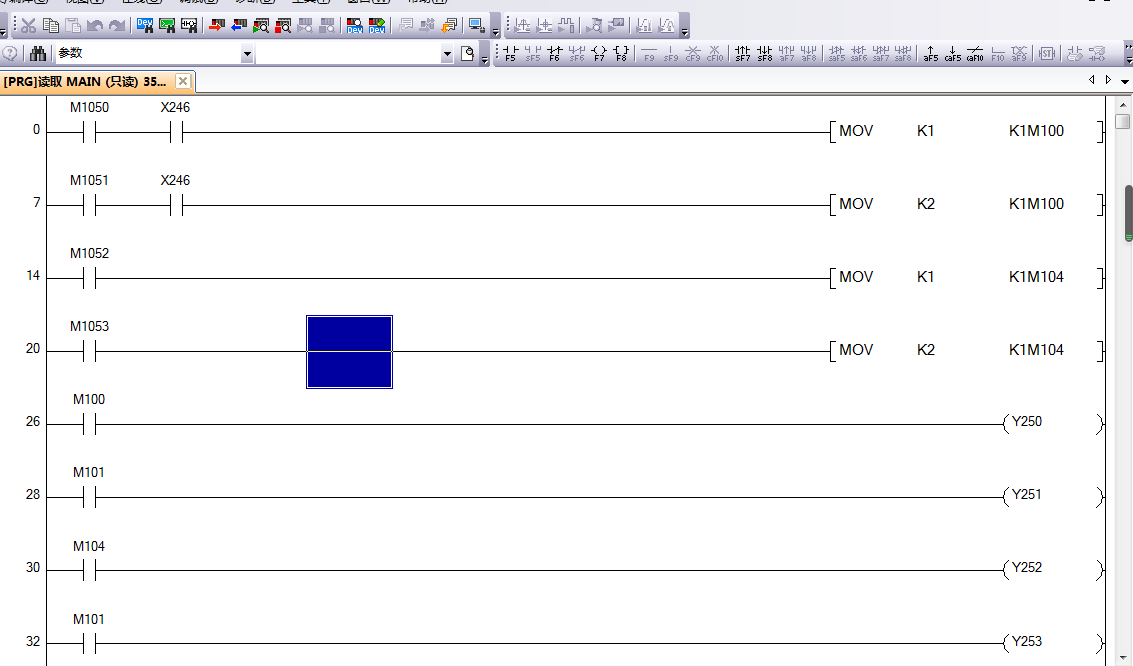Click the Read from PLC icon
This screenshot has height=666, width=1133.
pyautogui.click(x=238, y=26)
